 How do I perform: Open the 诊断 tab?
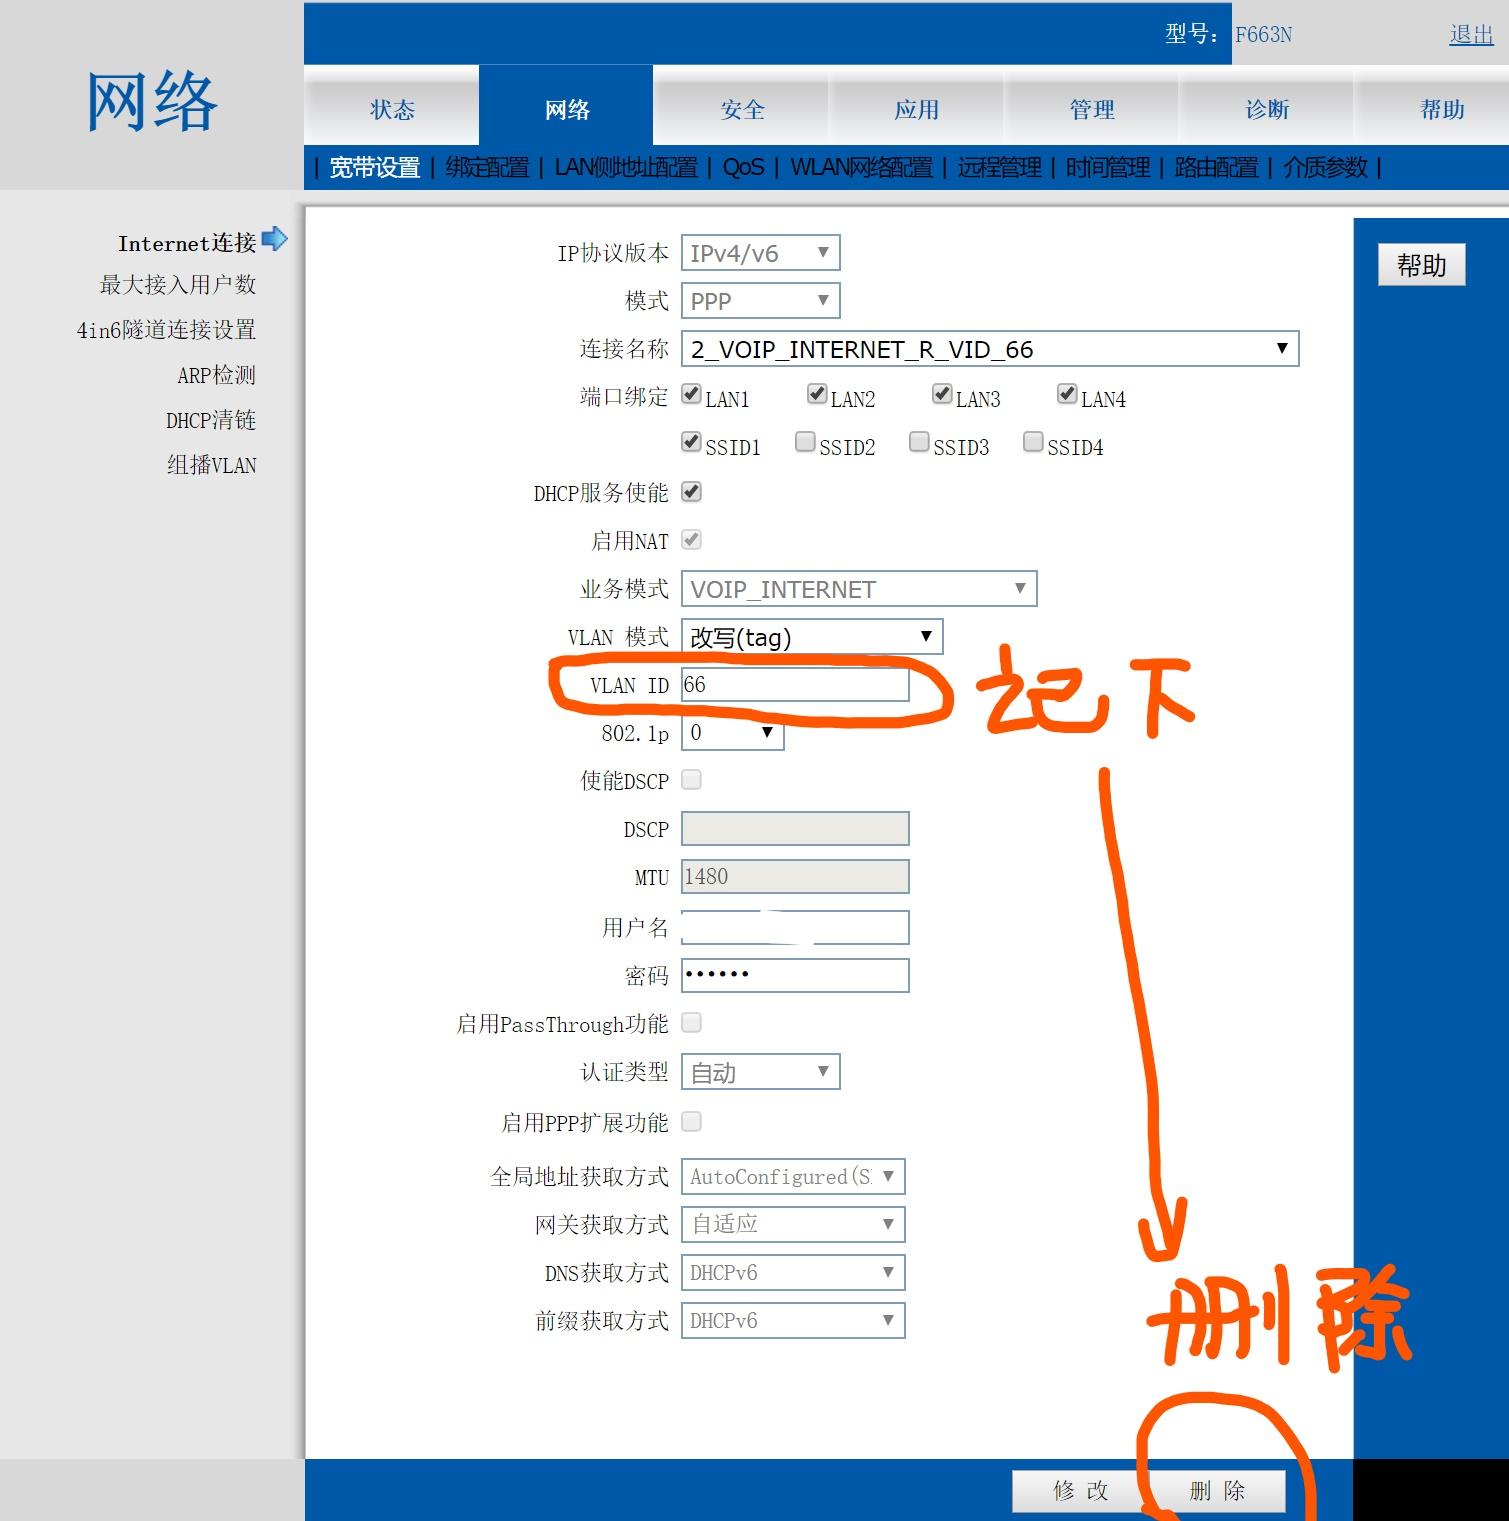(1267, 110)
